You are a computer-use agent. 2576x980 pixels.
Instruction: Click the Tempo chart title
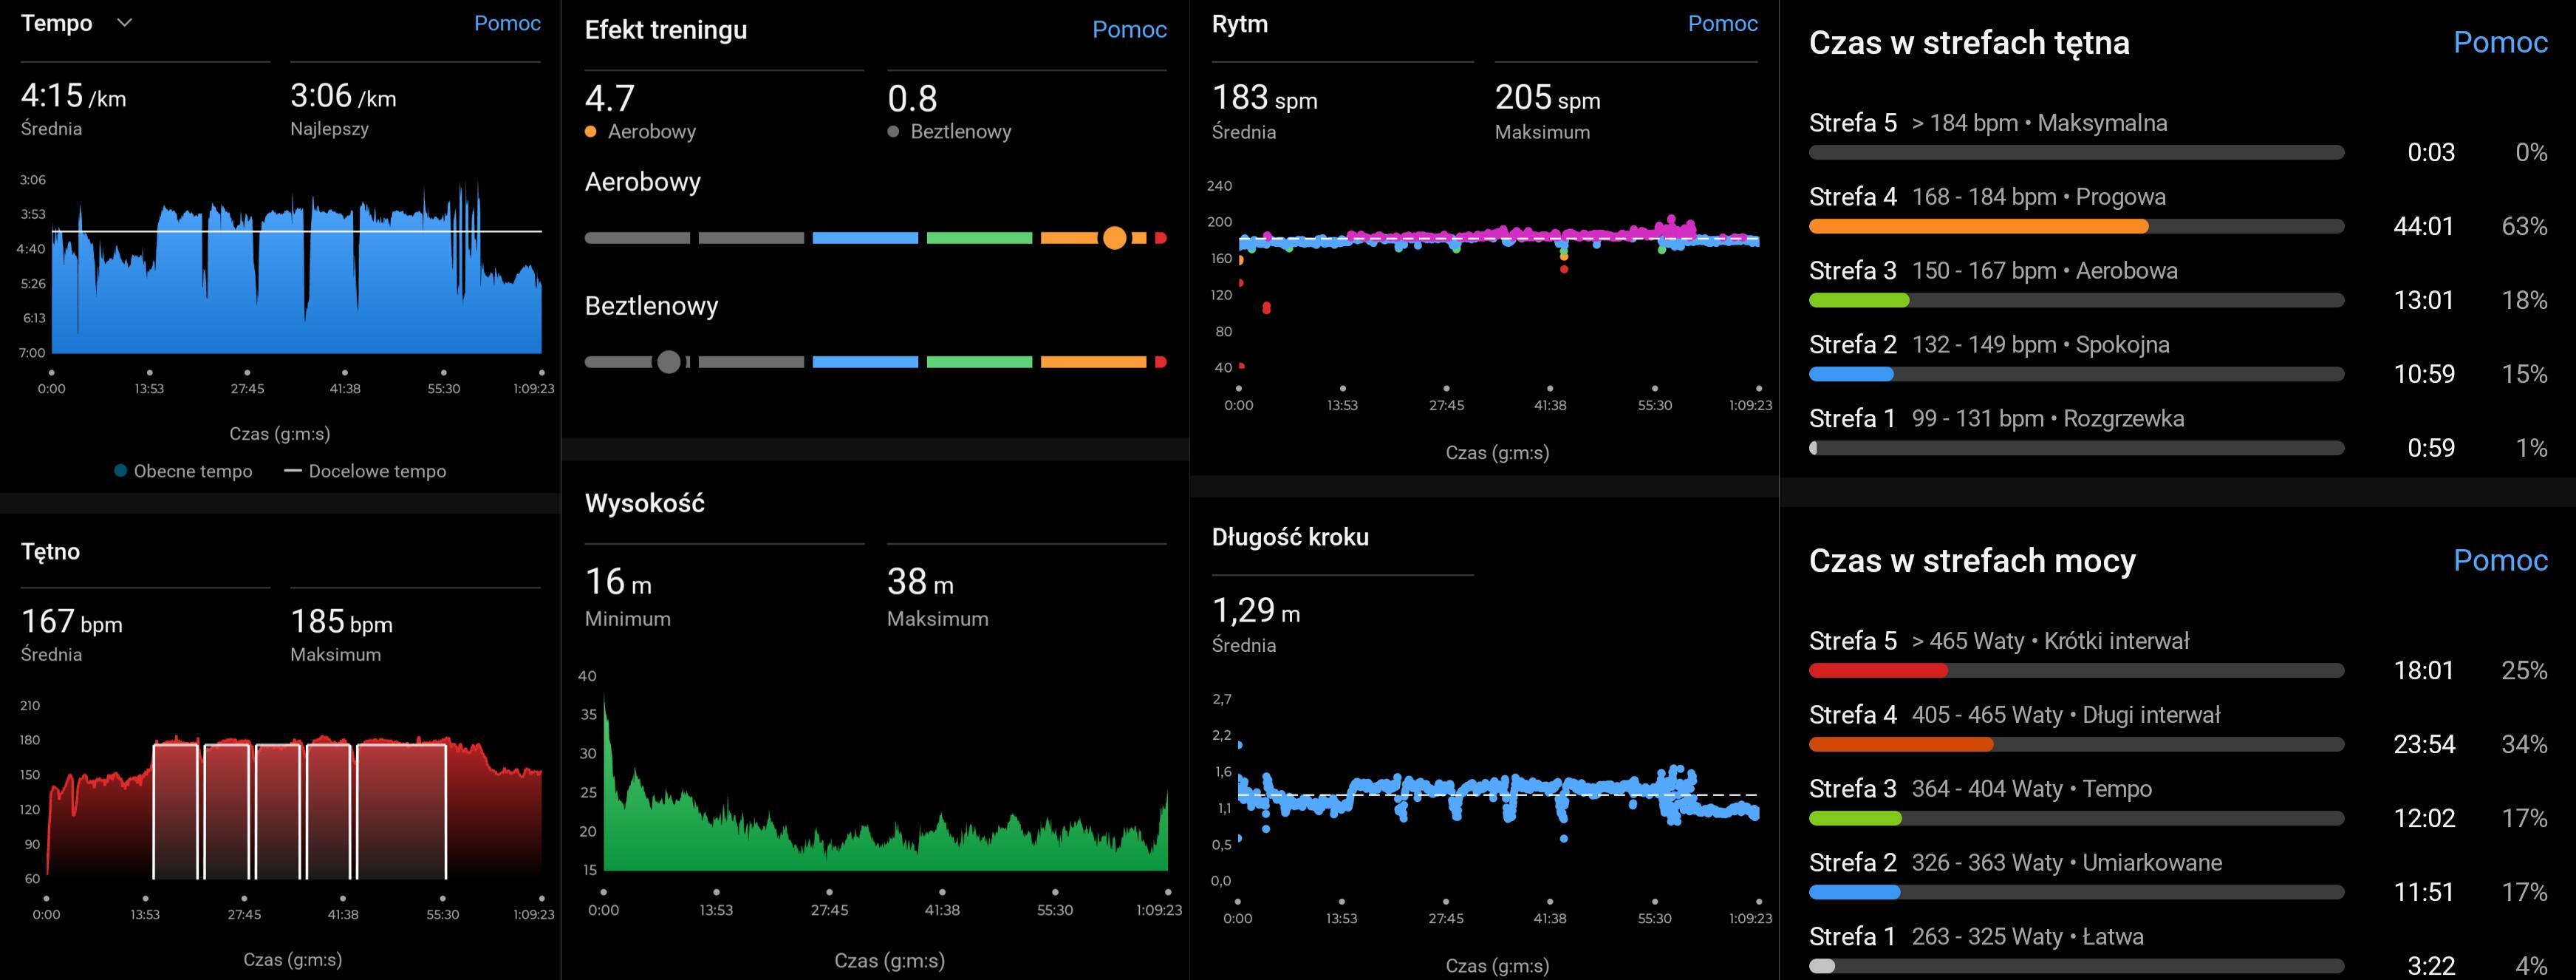(57, 23)
